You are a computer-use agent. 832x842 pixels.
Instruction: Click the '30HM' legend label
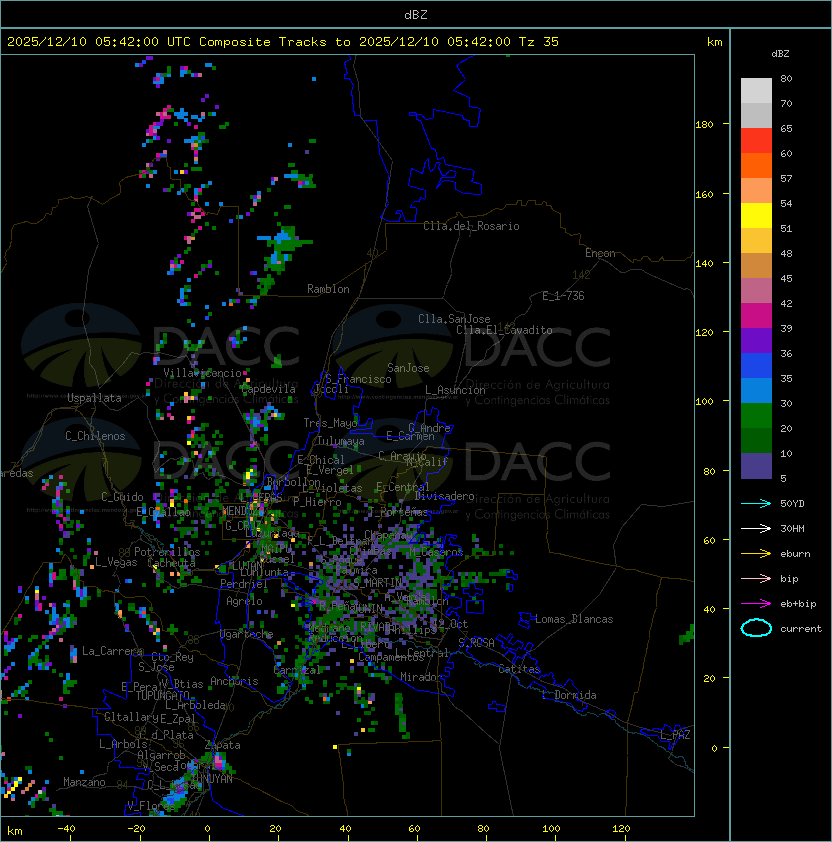(792, 528)
